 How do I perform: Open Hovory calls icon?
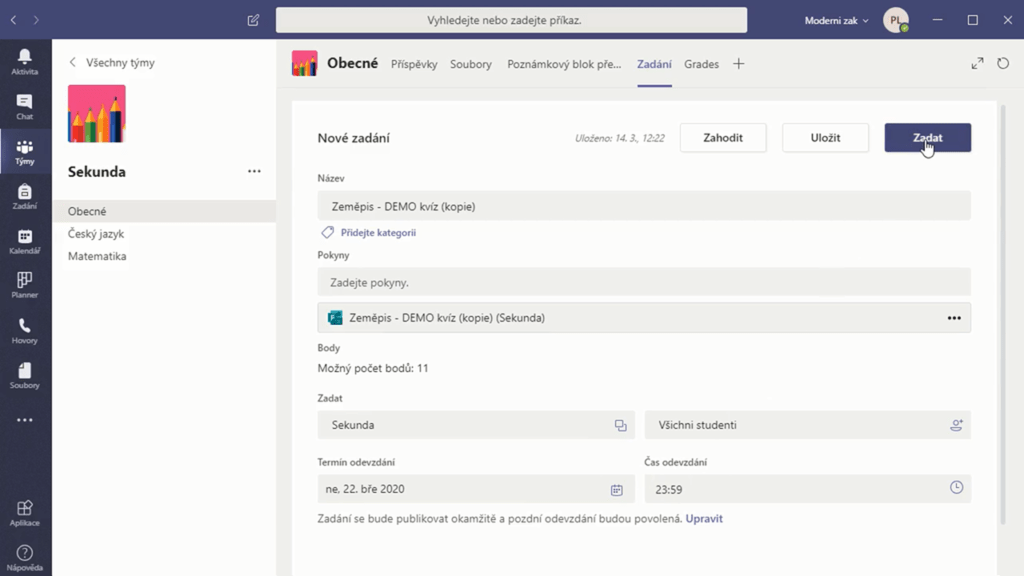[25, 331]
